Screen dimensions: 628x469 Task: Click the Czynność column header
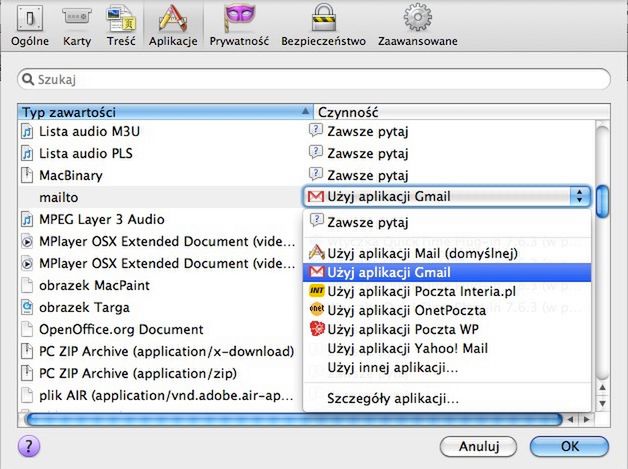click(461, 112)
